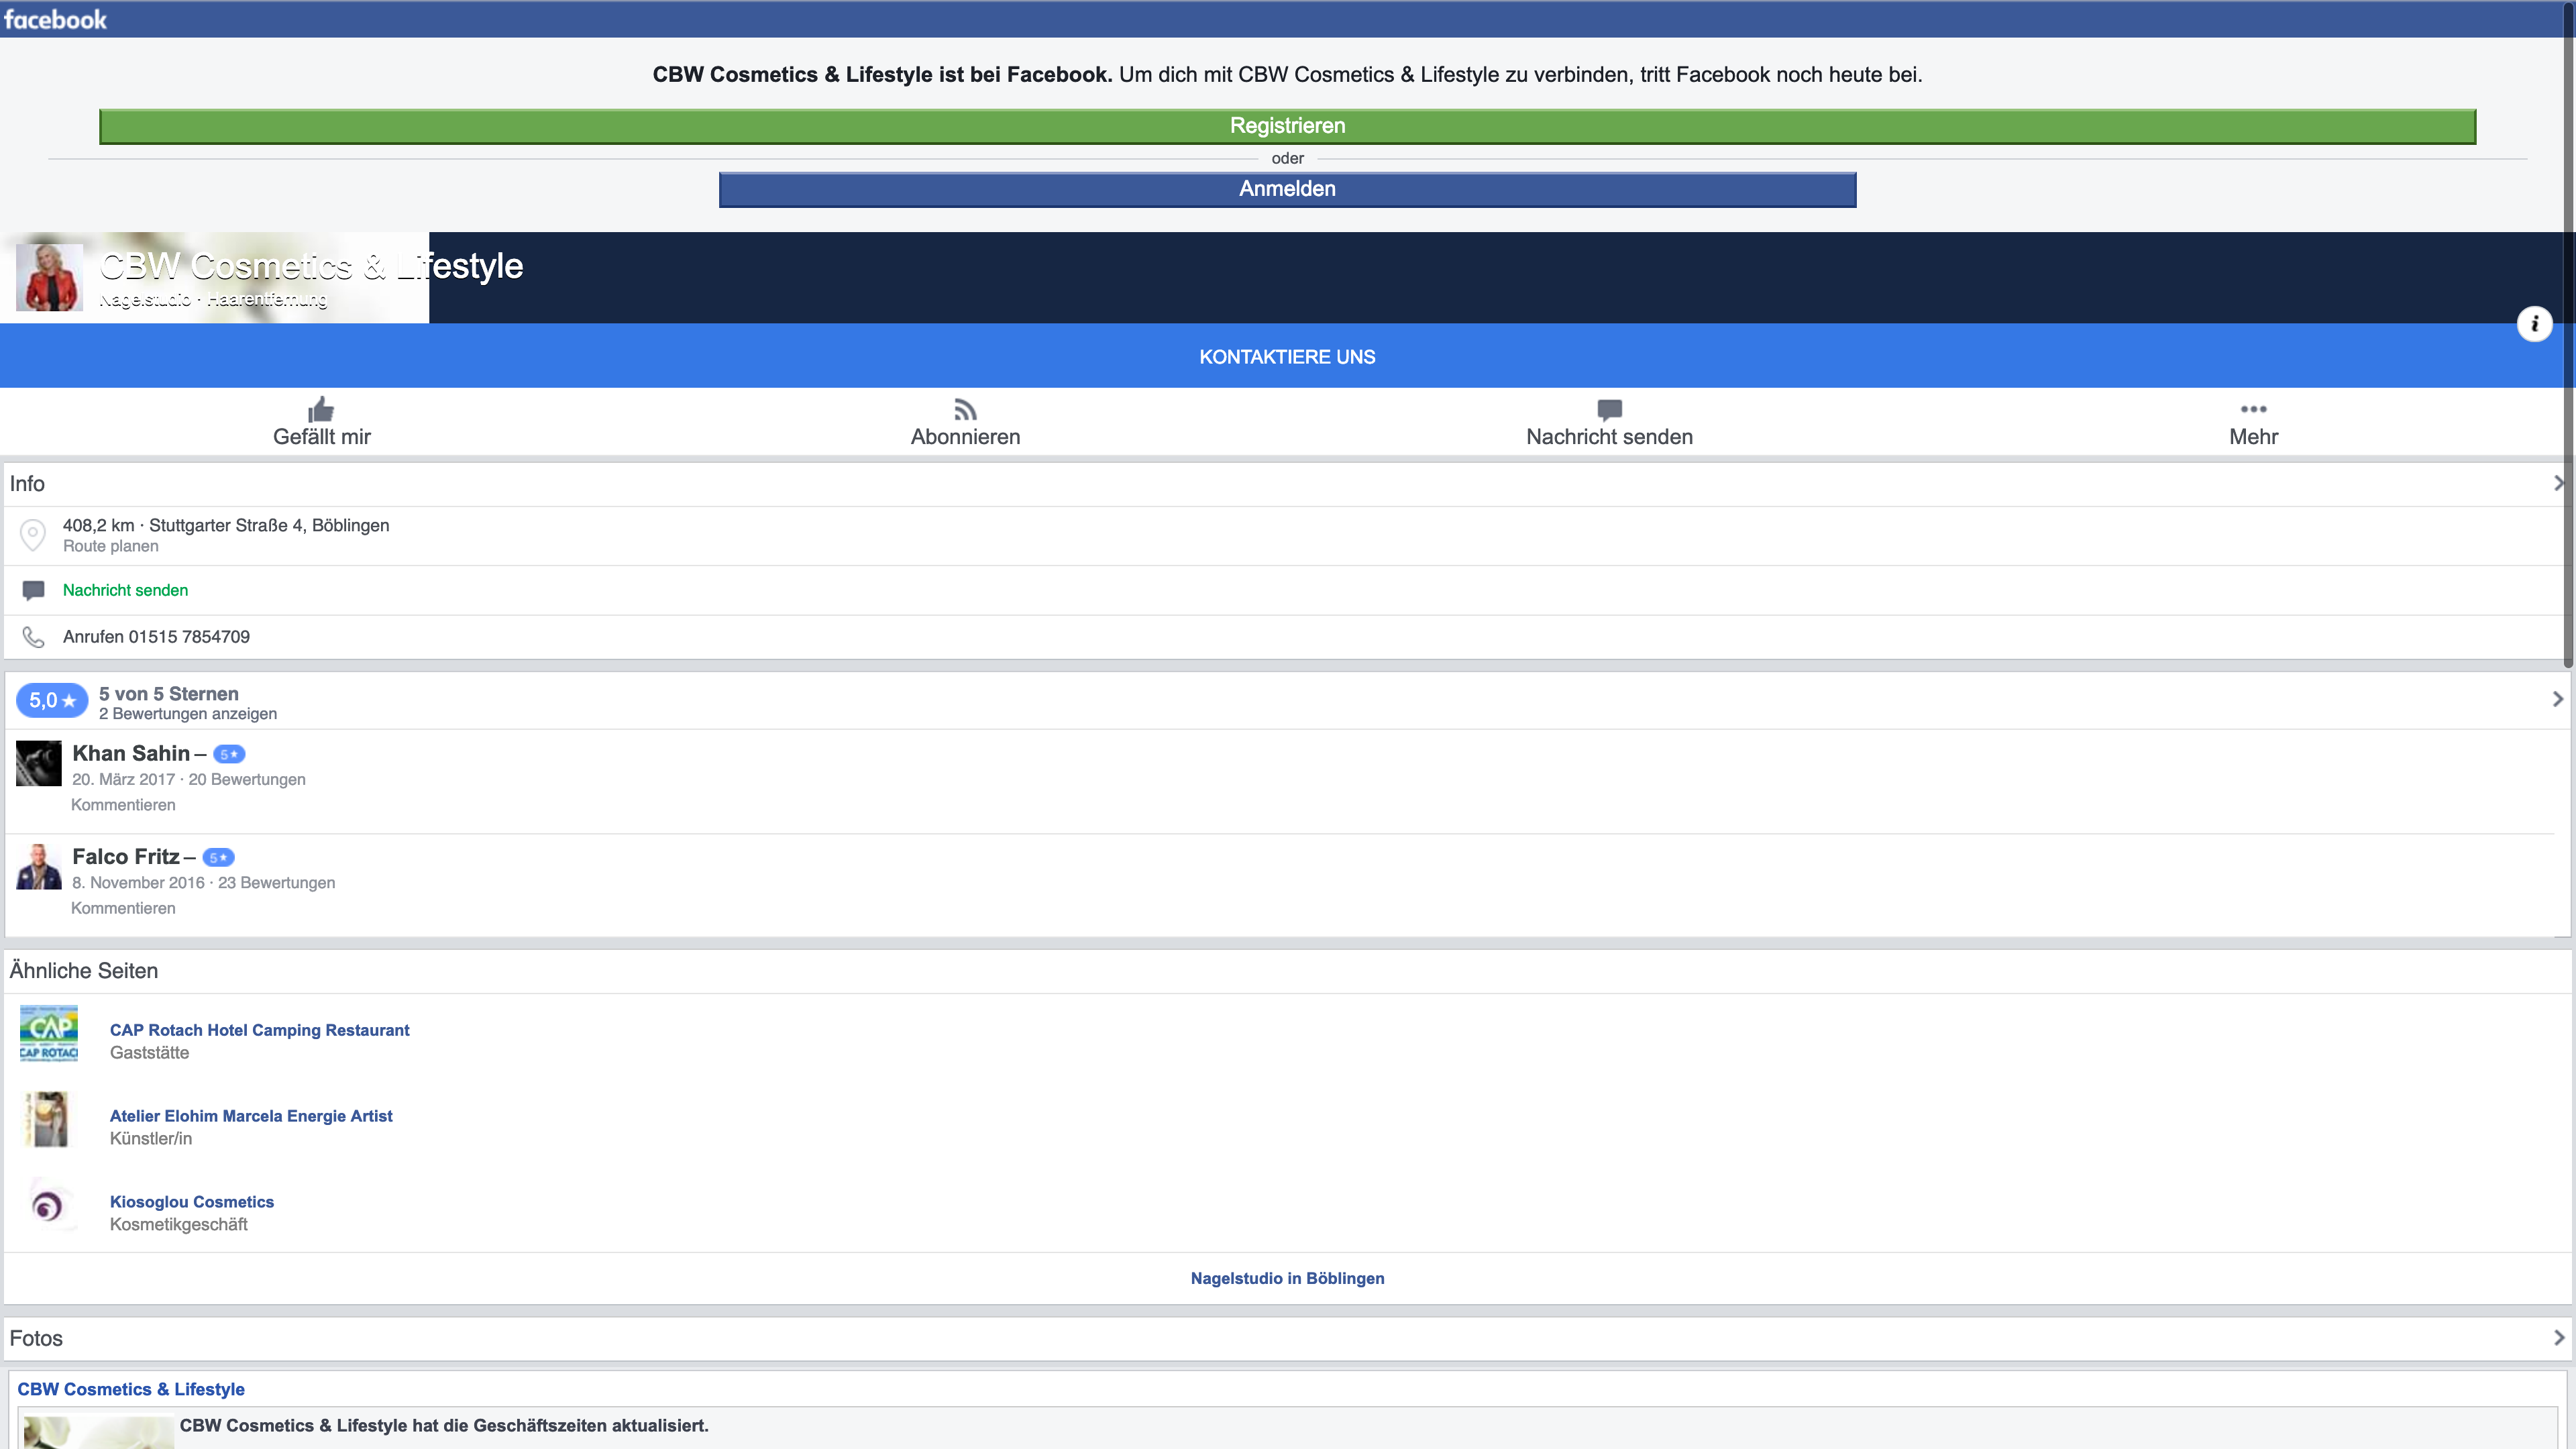Click CBW Cosmetics & Lifestyle post author link
The image size is (2576, 1449).
[131, 1389]
